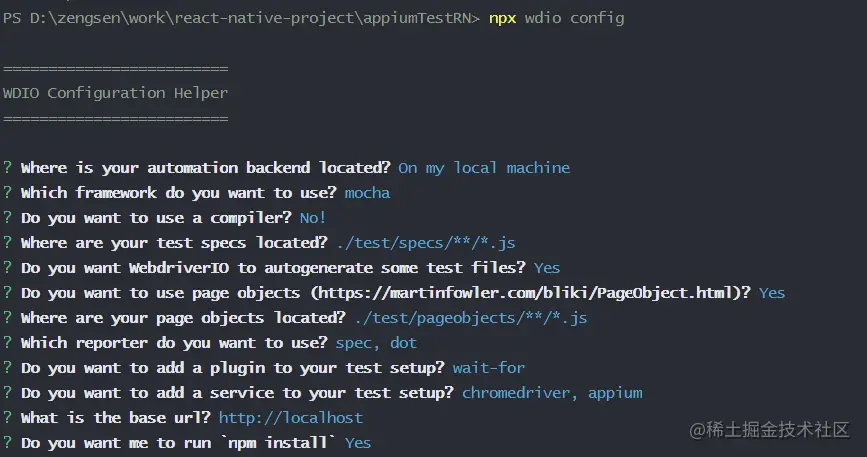Screen dimensions: 867x457
Task: Select the 'On my local machine' answer
Action: [x=484, y=168]
